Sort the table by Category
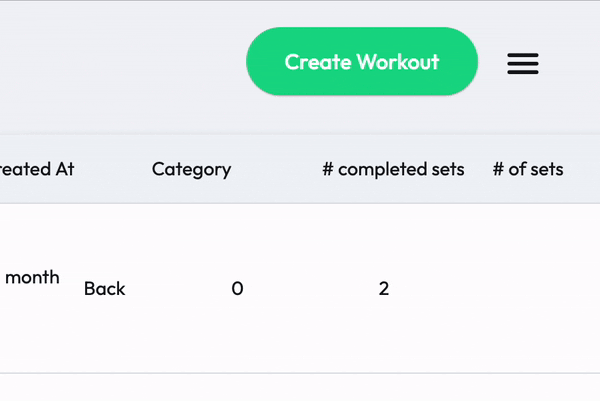The width and height of the screenshot is (600, 401). point(191,169)
